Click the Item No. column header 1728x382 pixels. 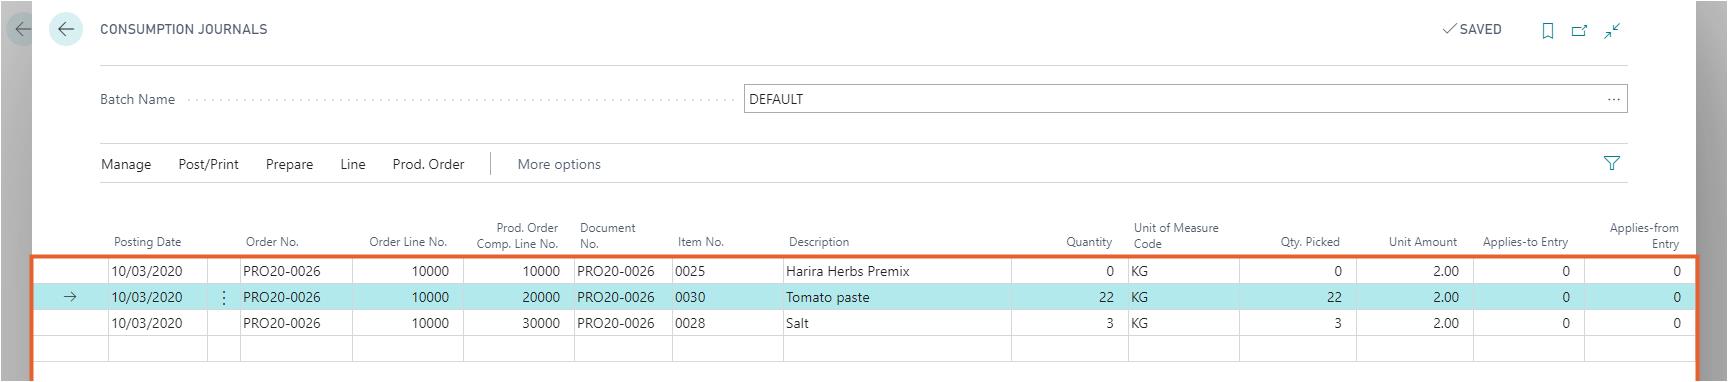click(700, 242)
